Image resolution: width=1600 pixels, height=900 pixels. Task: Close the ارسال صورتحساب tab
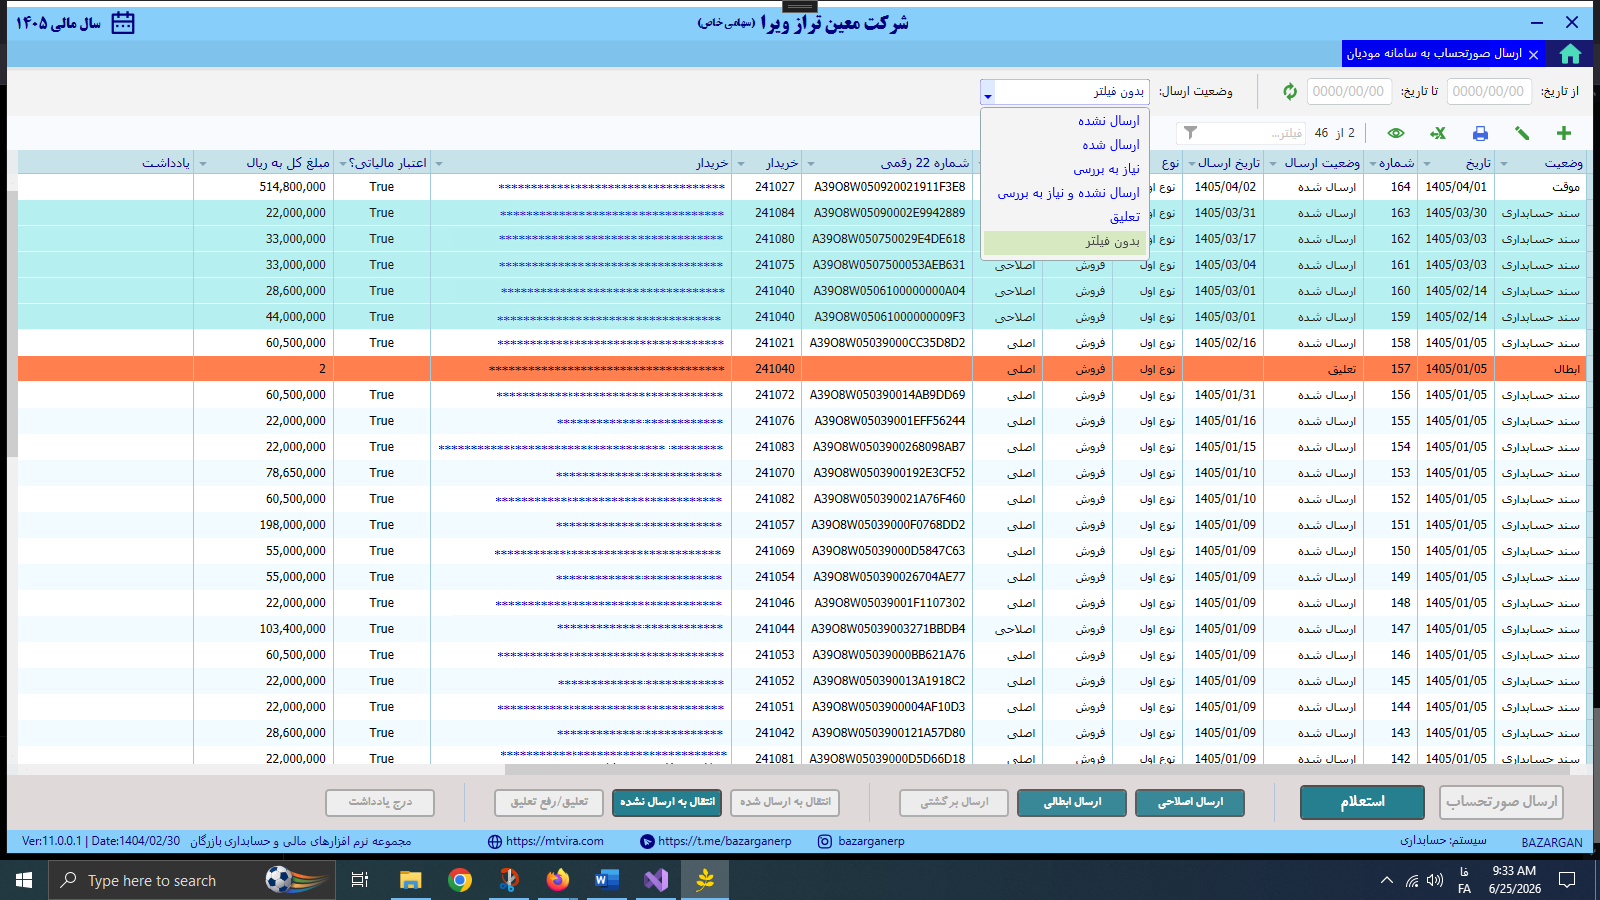point(1533,54)
